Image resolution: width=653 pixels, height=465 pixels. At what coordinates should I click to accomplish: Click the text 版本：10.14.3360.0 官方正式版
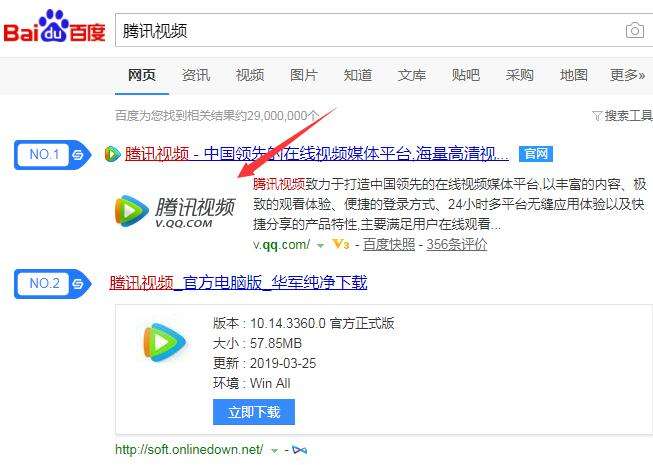pos(303,323)
